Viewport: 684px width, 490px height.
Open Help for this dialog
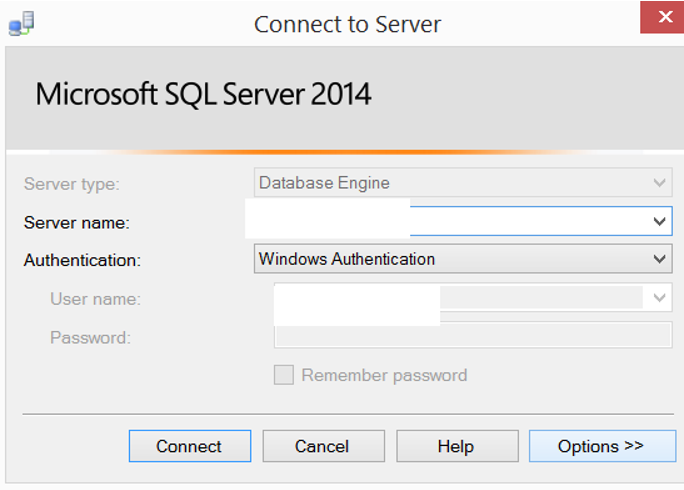pos(457,446)
